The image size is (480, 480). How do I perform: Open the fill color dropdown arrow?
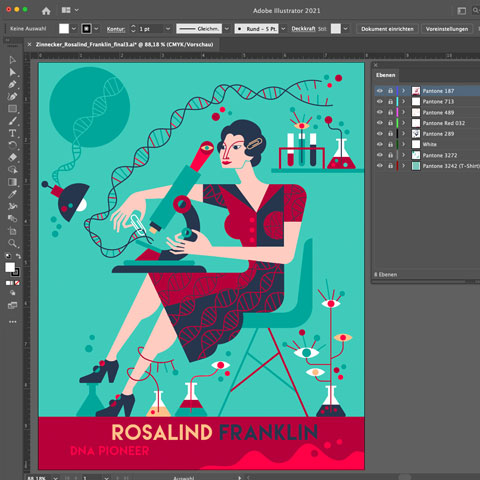[x=74, y=29]
